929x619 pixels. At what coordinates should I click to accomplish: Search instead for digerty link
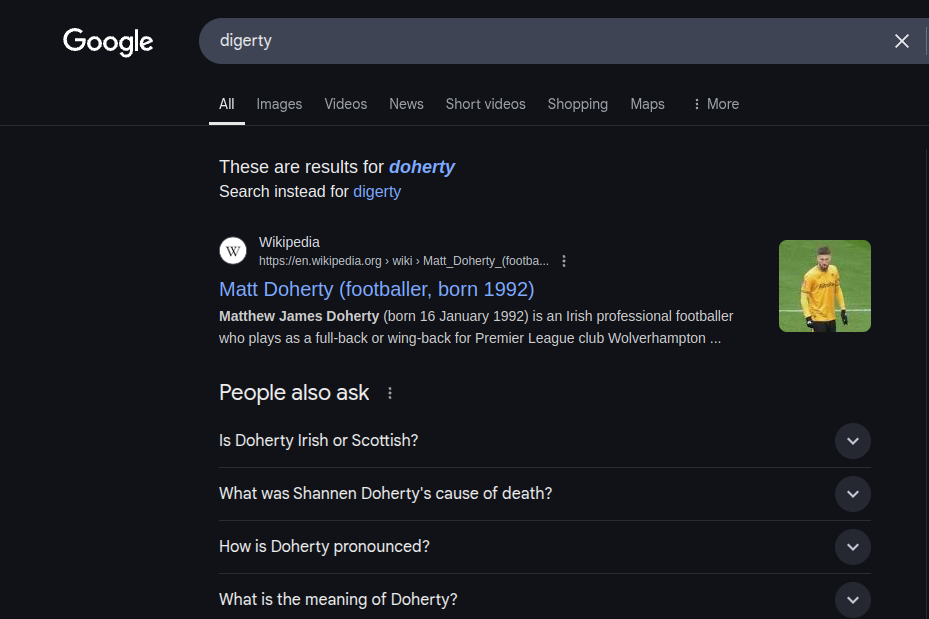click(x=377, y=192)
